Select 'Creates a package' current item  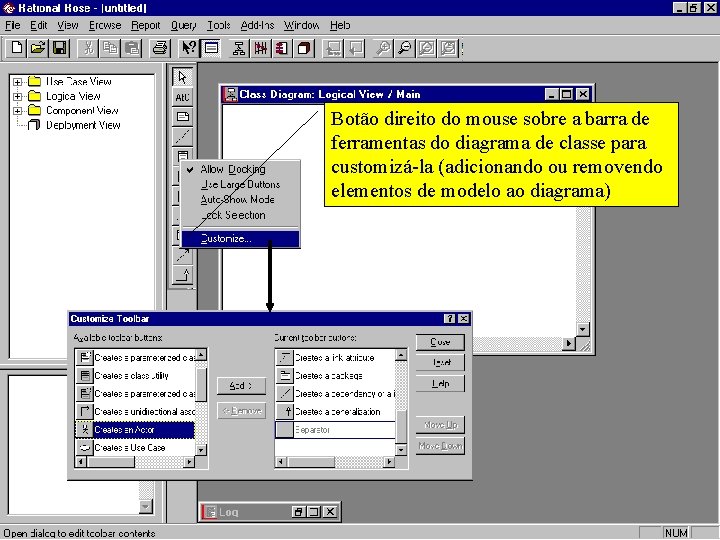click(x=335, y=376)
